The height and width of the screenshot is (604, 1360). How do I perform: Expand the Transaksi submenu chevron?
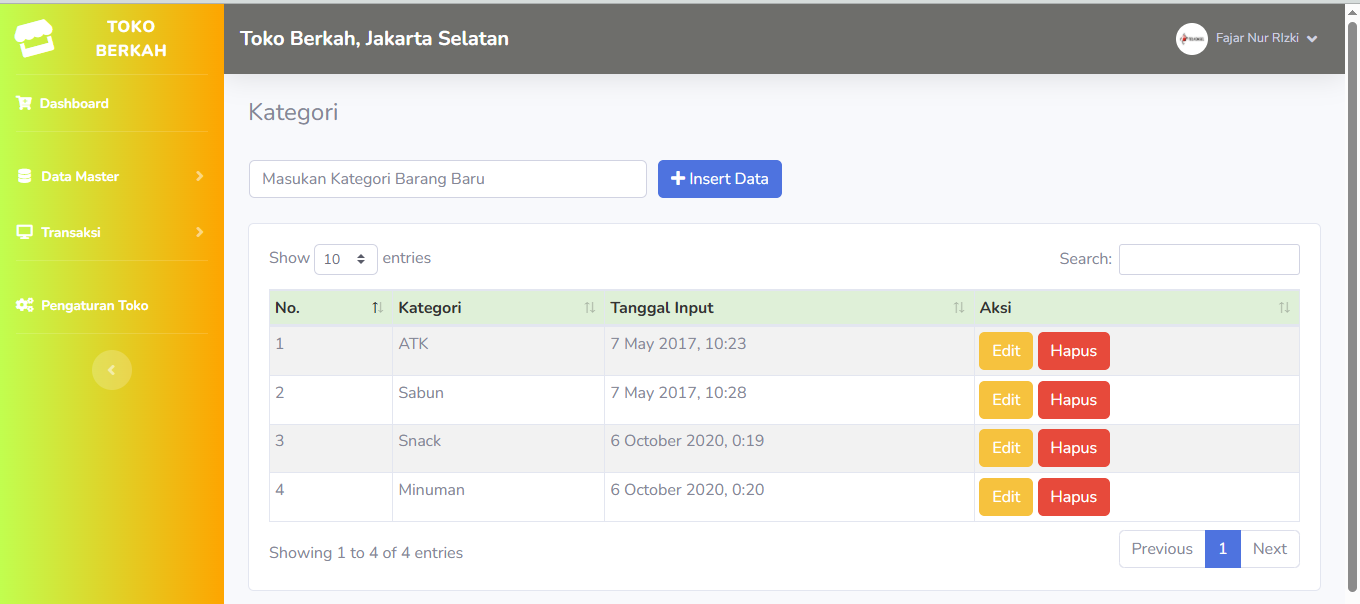tap(199, 232)
